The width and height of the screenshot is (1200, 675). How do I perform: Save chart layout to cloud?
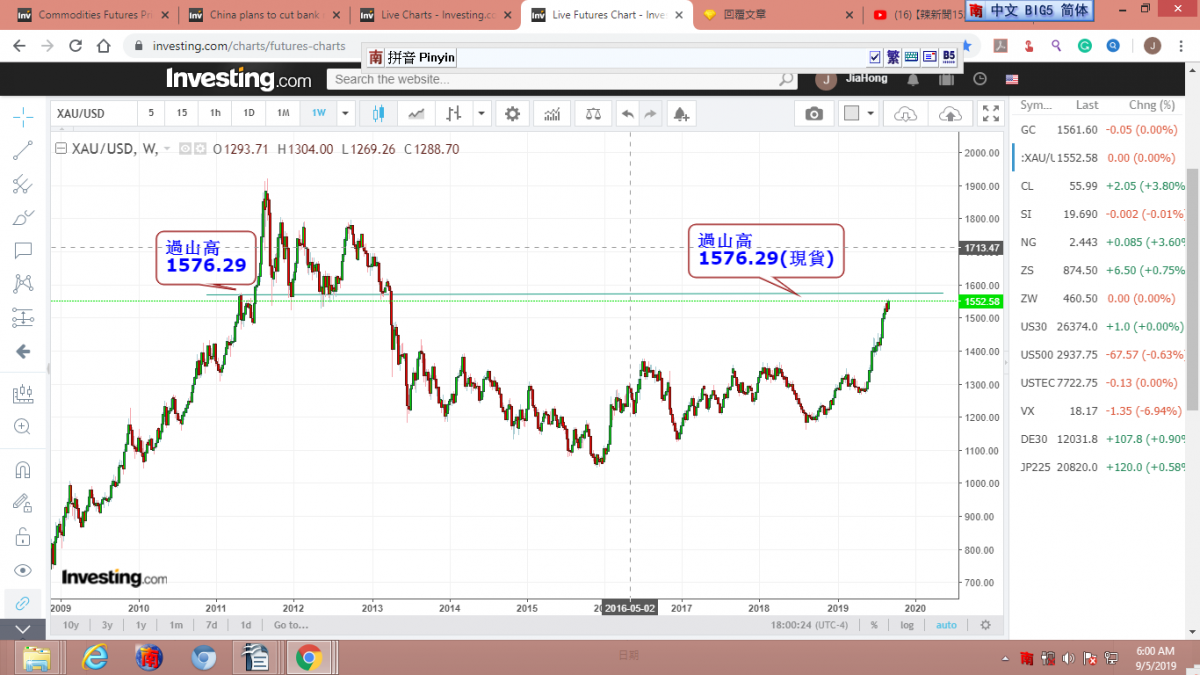click(x=948, y=113)
